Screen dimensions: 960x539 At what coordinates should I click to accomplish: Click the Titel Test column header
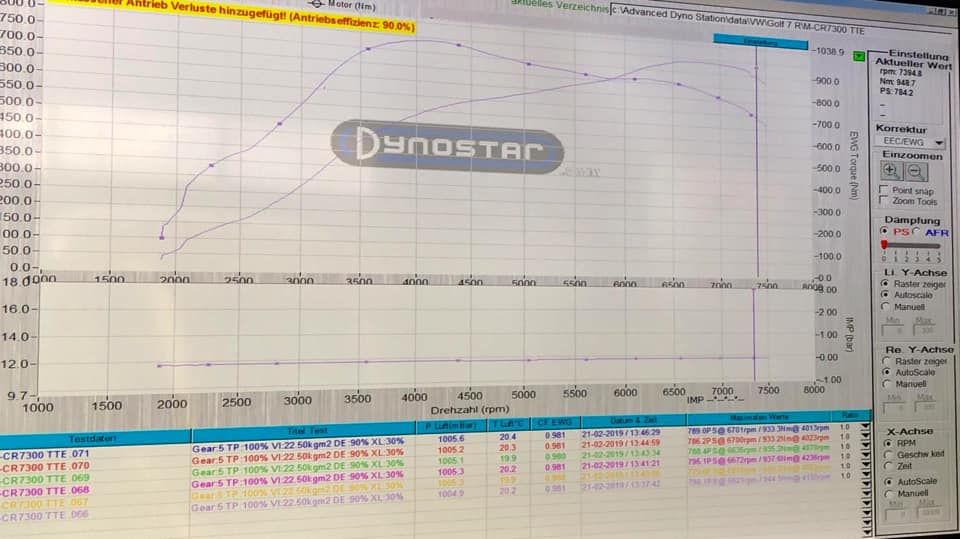pos(304,431)
